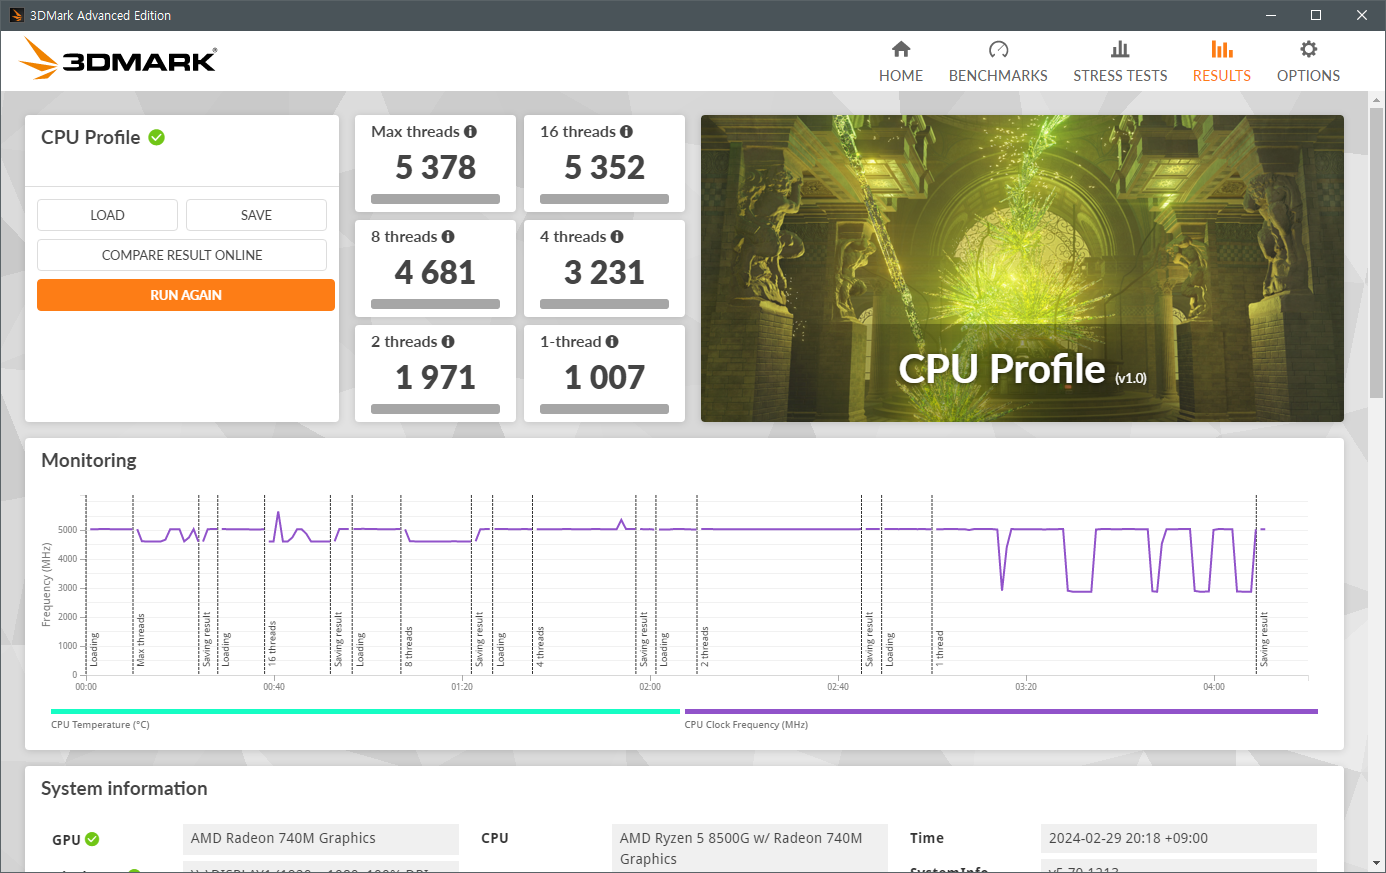Click the green checkmark beside CPU Profile
1386x873 pixels.
157,137
